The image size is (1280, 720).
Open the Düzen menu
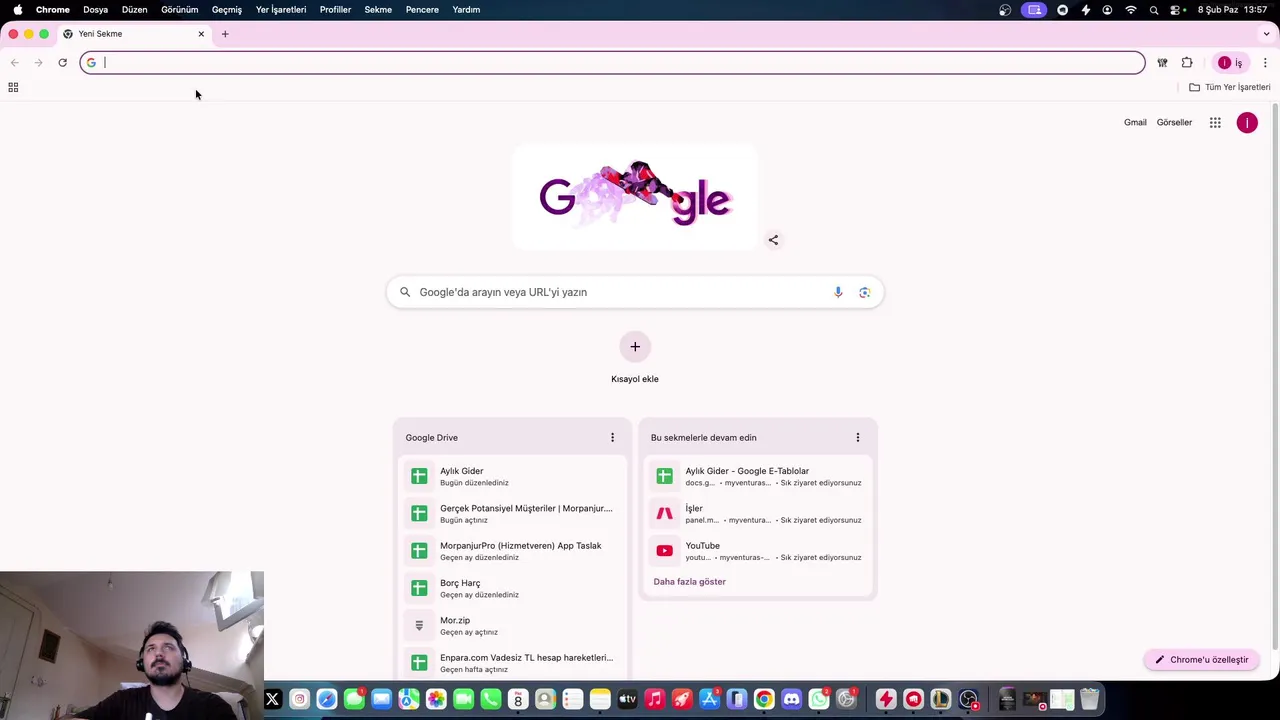(134, 10)
